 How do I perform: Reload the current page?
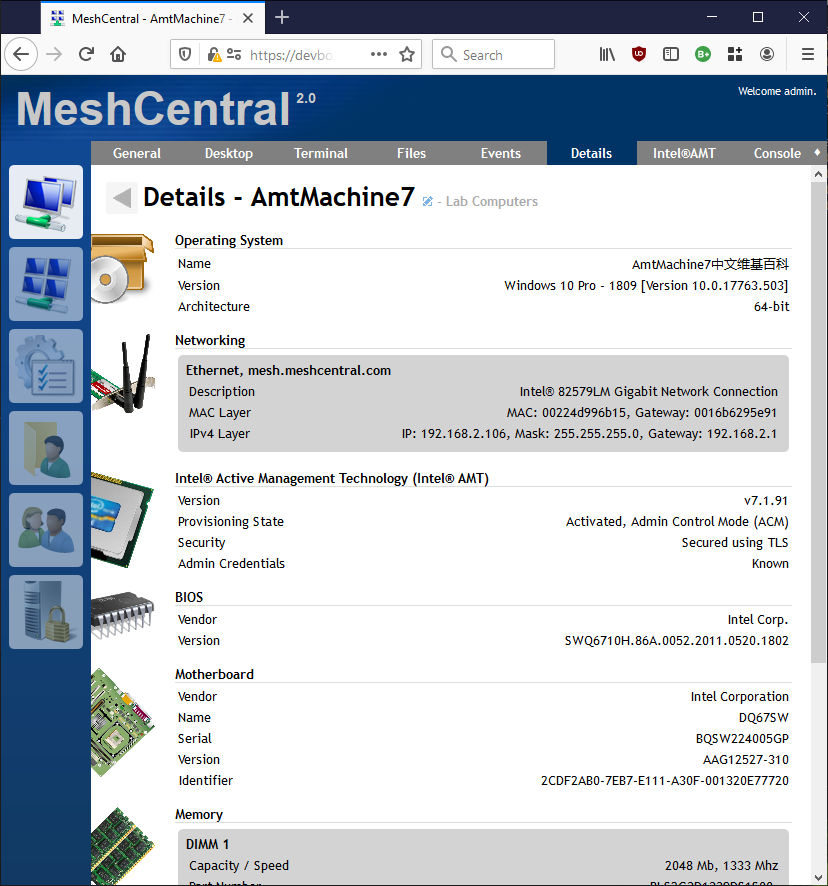pos(86,54)
